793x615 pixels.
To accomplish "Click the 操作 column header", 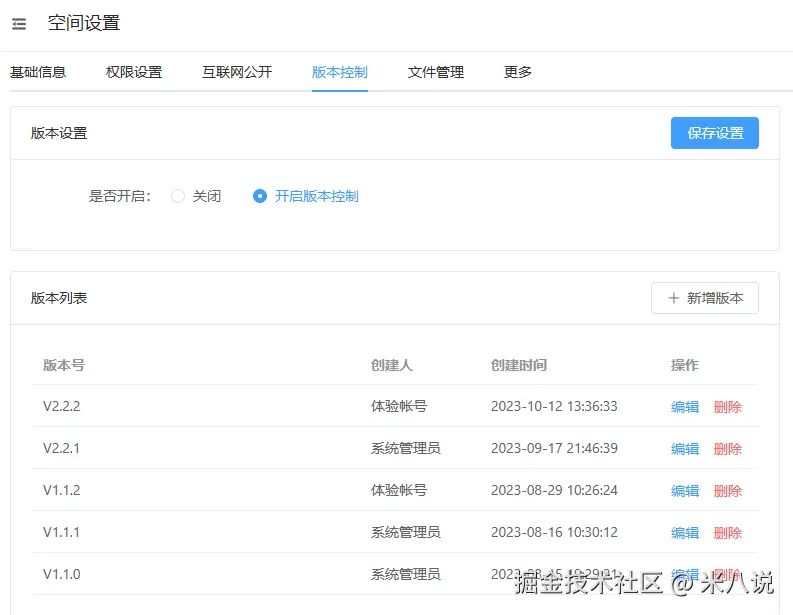I will [x=685, y=365].
